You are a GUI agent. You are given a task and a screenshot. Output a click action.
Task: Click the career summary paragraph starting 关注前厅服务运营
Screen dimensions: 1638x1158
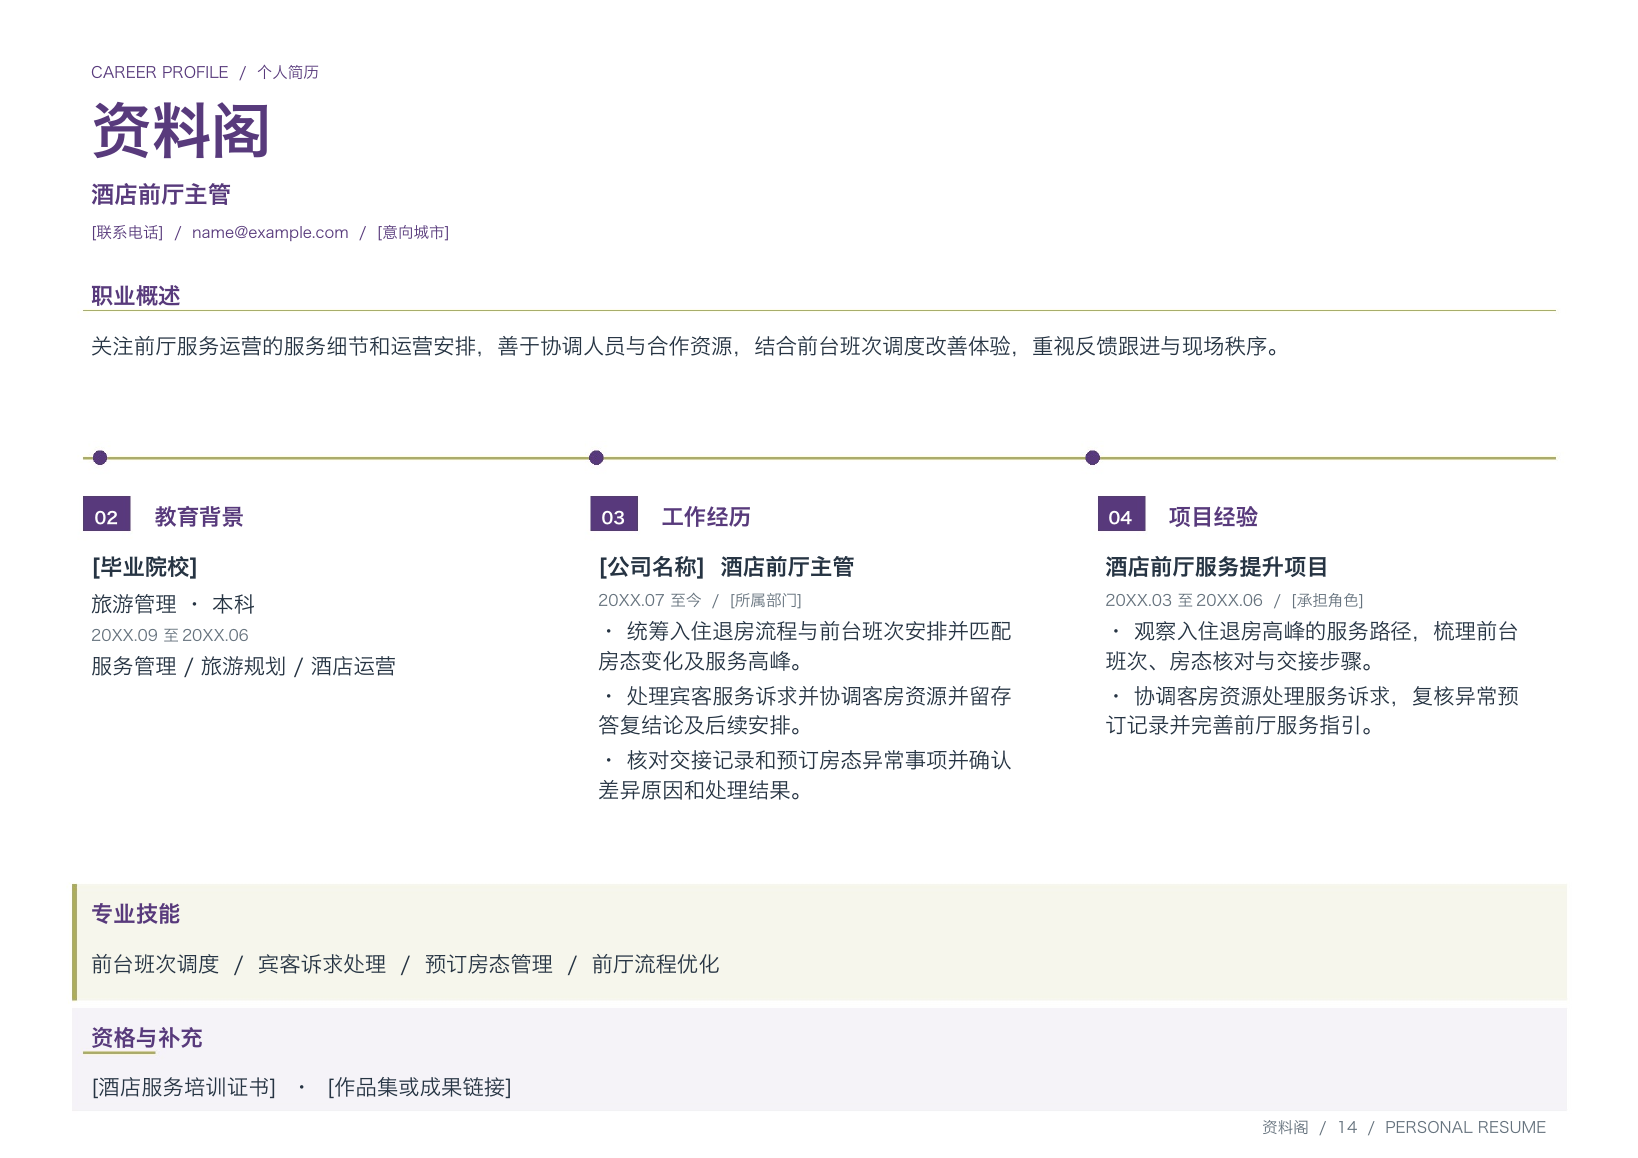[x=688, y=346]
